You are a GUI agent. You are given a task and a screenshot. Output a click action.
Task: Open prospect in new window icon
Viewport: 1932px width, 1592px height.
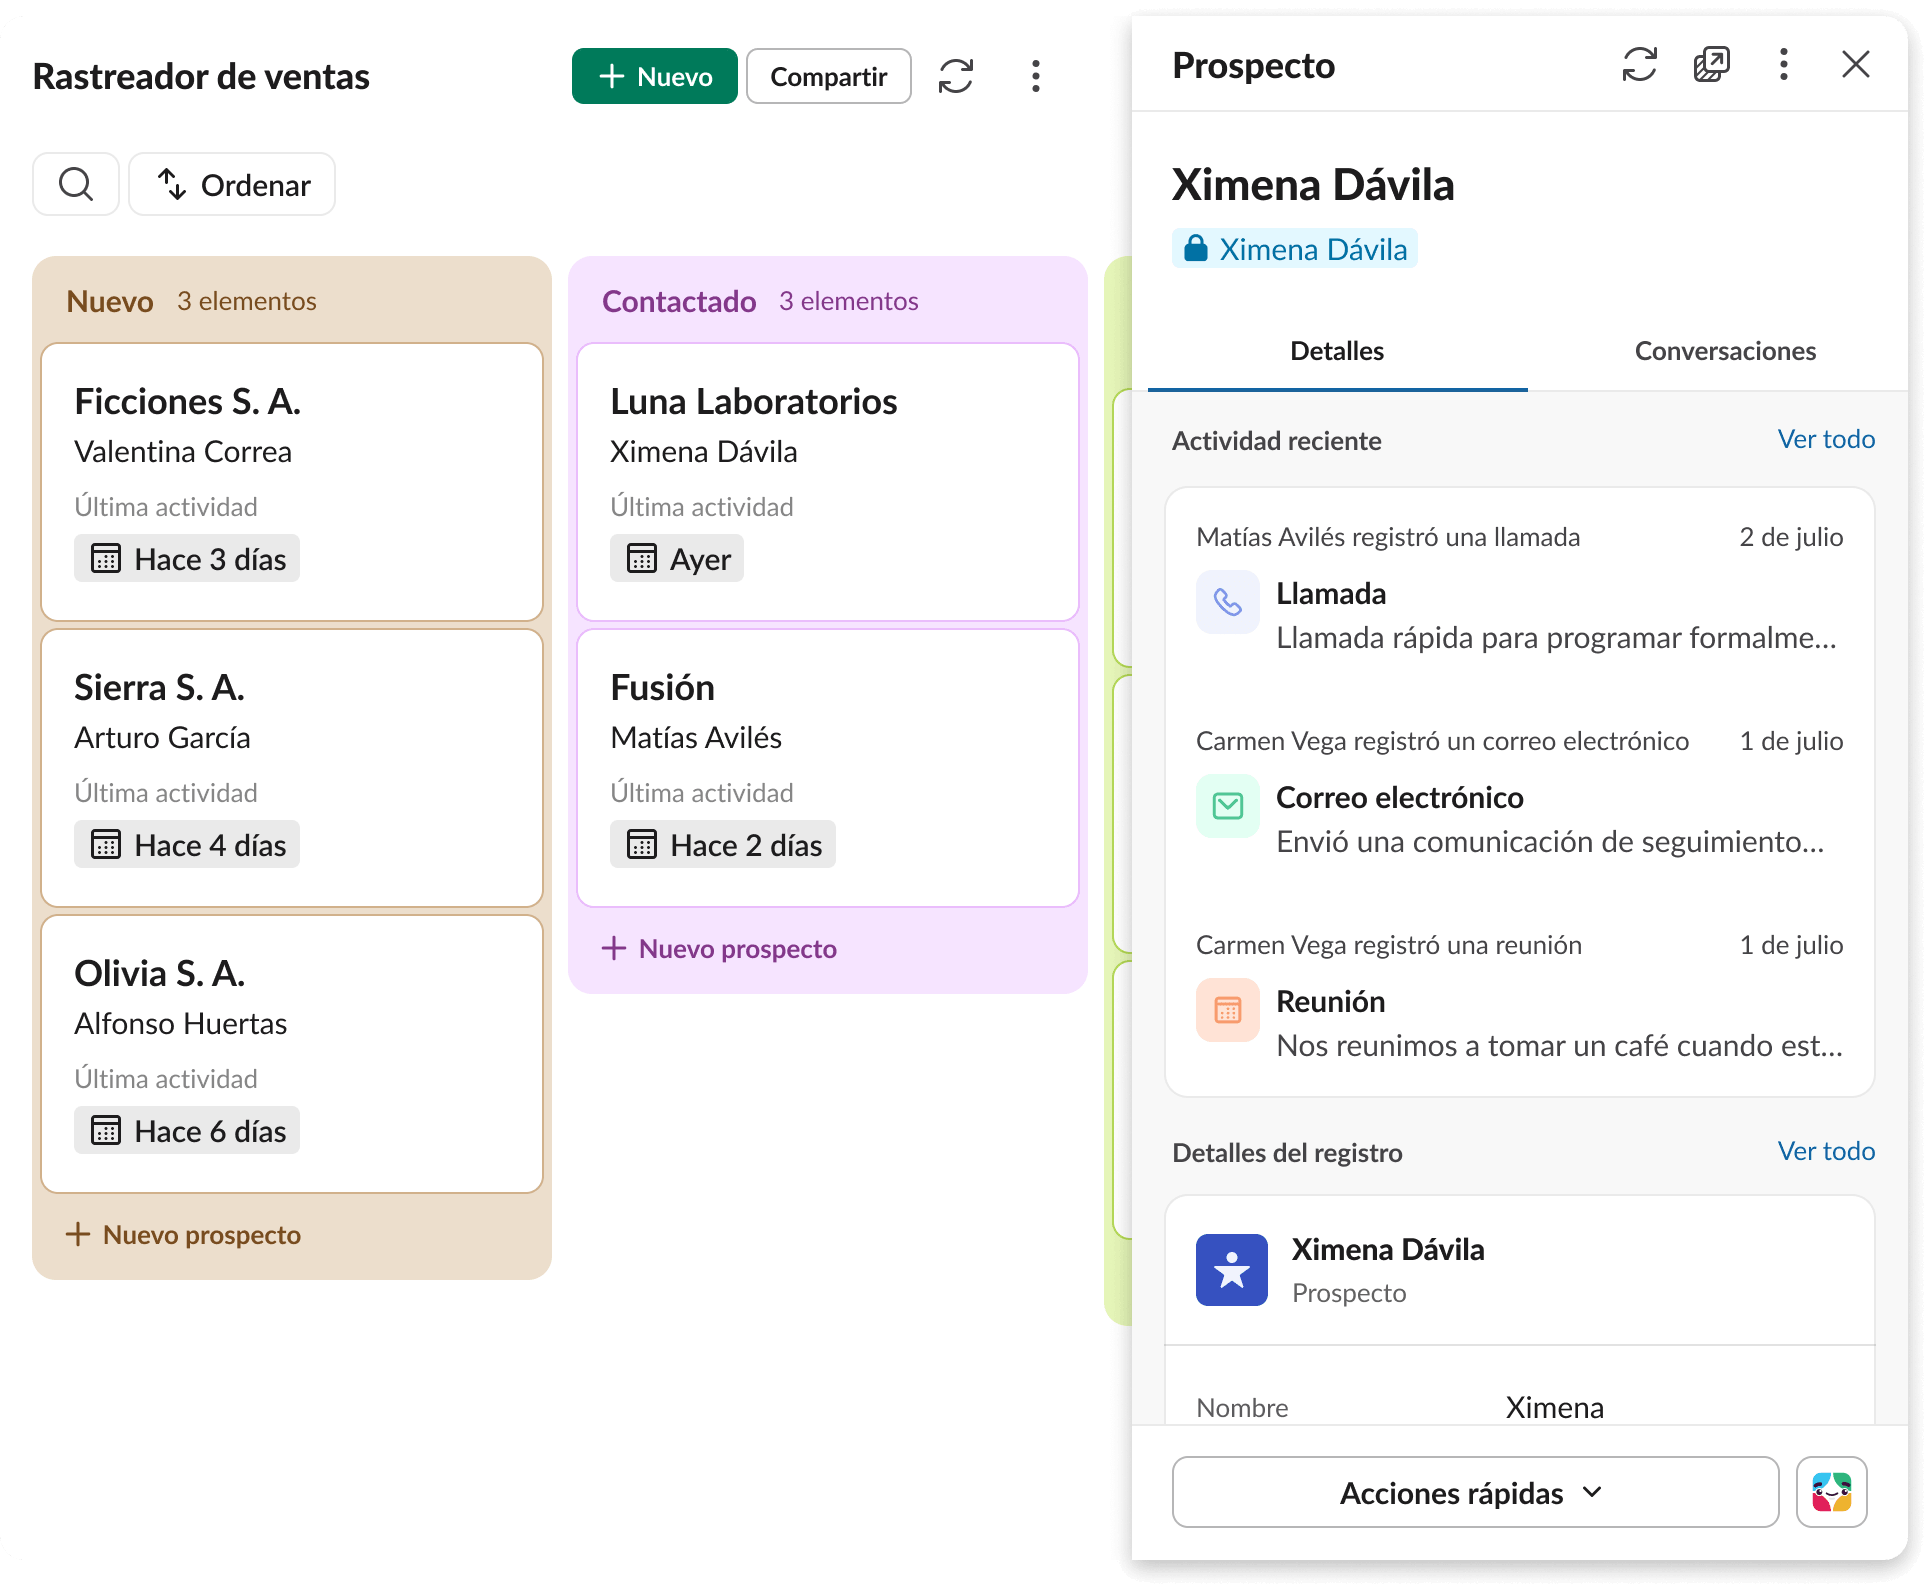(x=1712, y=64)
